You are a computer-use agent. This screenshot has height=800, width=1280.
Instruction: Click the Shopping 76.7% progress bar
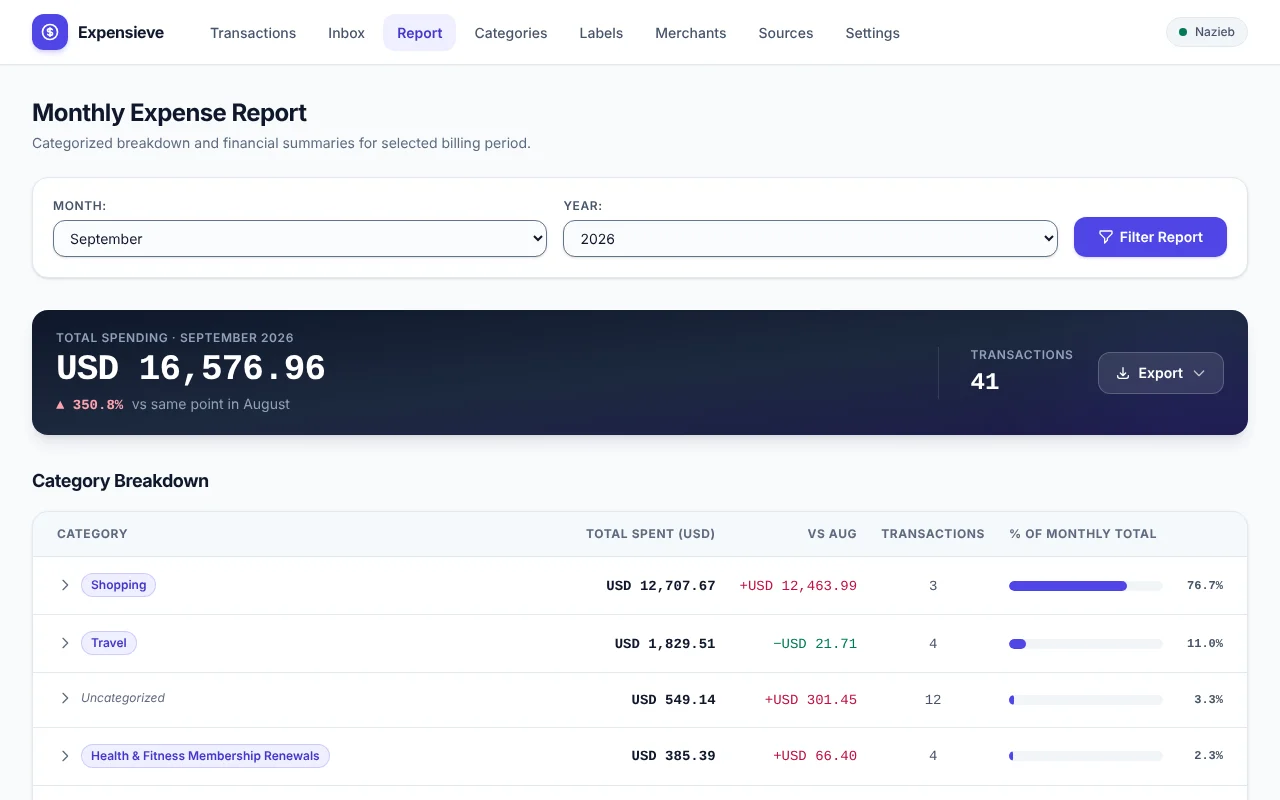point(1085,586)
